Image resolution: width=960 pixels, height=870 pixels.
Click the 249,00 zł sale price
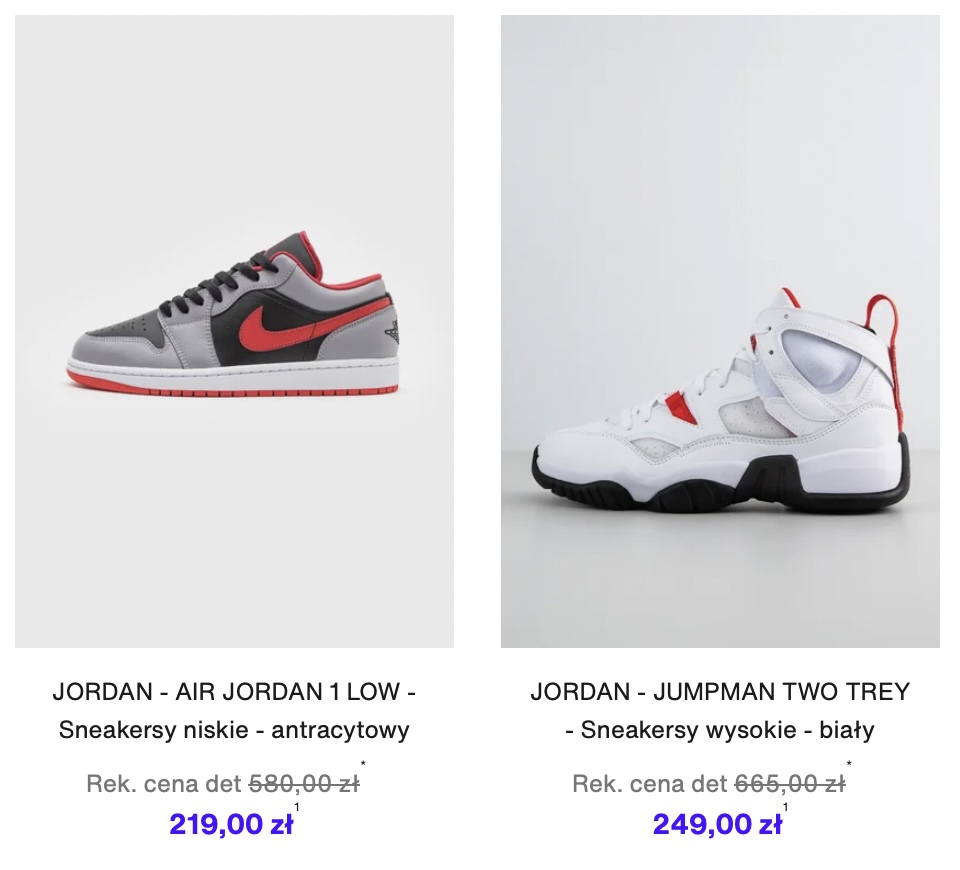coord(717,824)
